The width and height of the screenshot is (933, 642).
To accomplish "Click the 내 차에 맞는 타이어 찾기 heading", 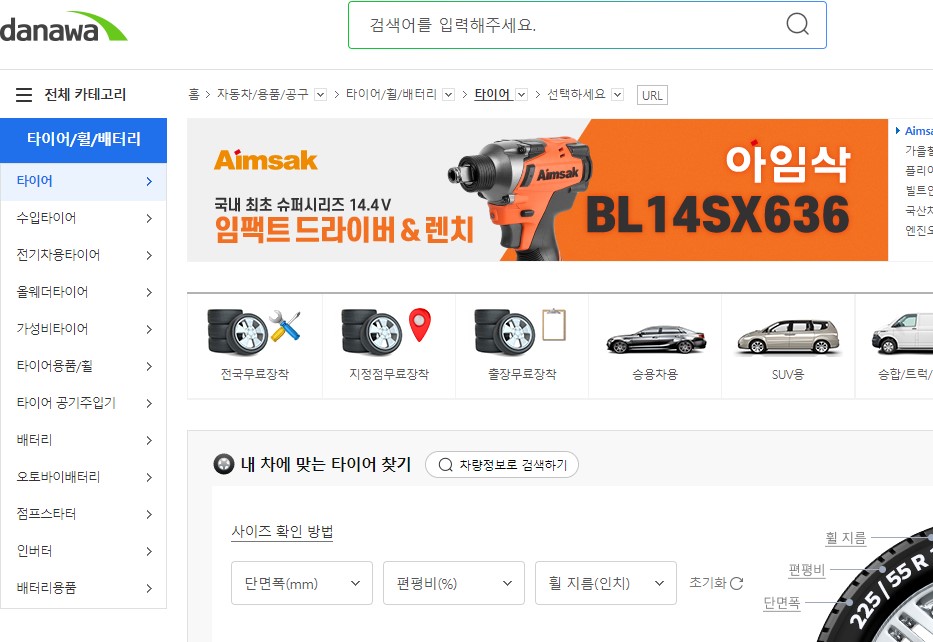I will pos(326,464).
